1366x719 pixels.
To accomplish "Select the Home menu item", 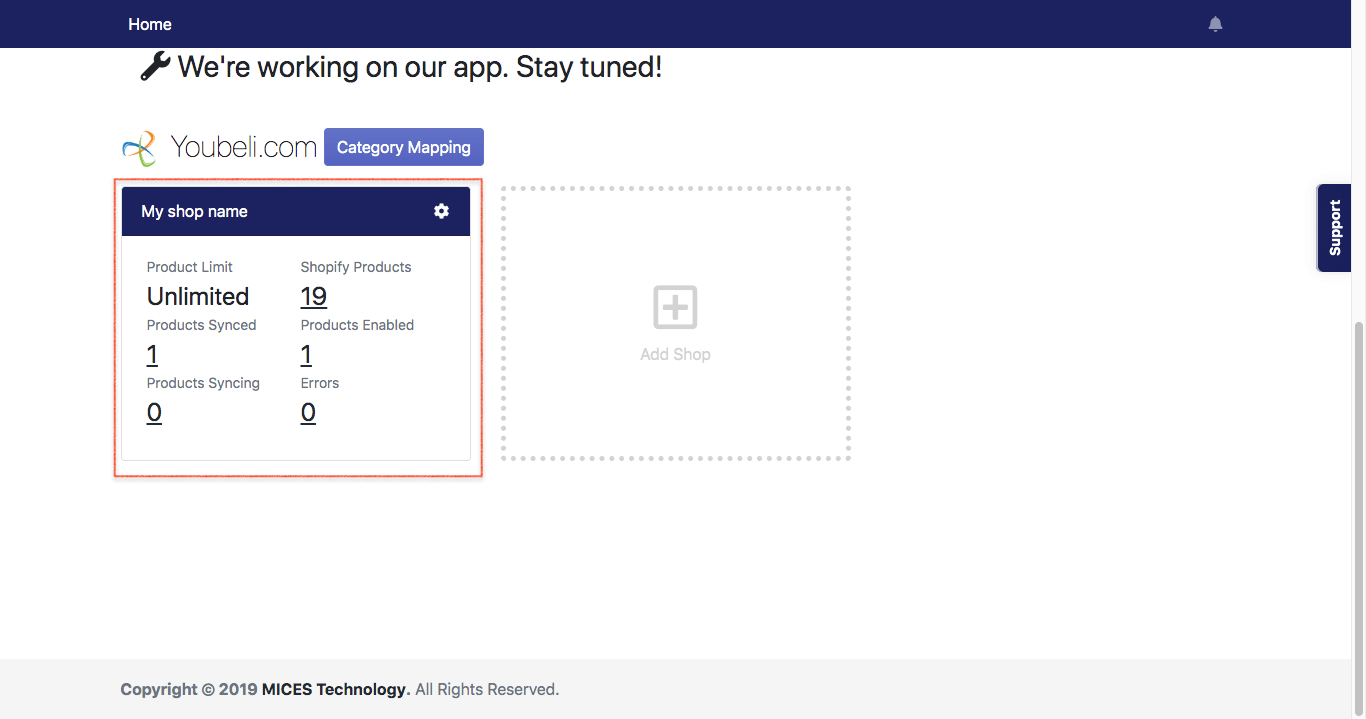I will [x=149, y=23].
